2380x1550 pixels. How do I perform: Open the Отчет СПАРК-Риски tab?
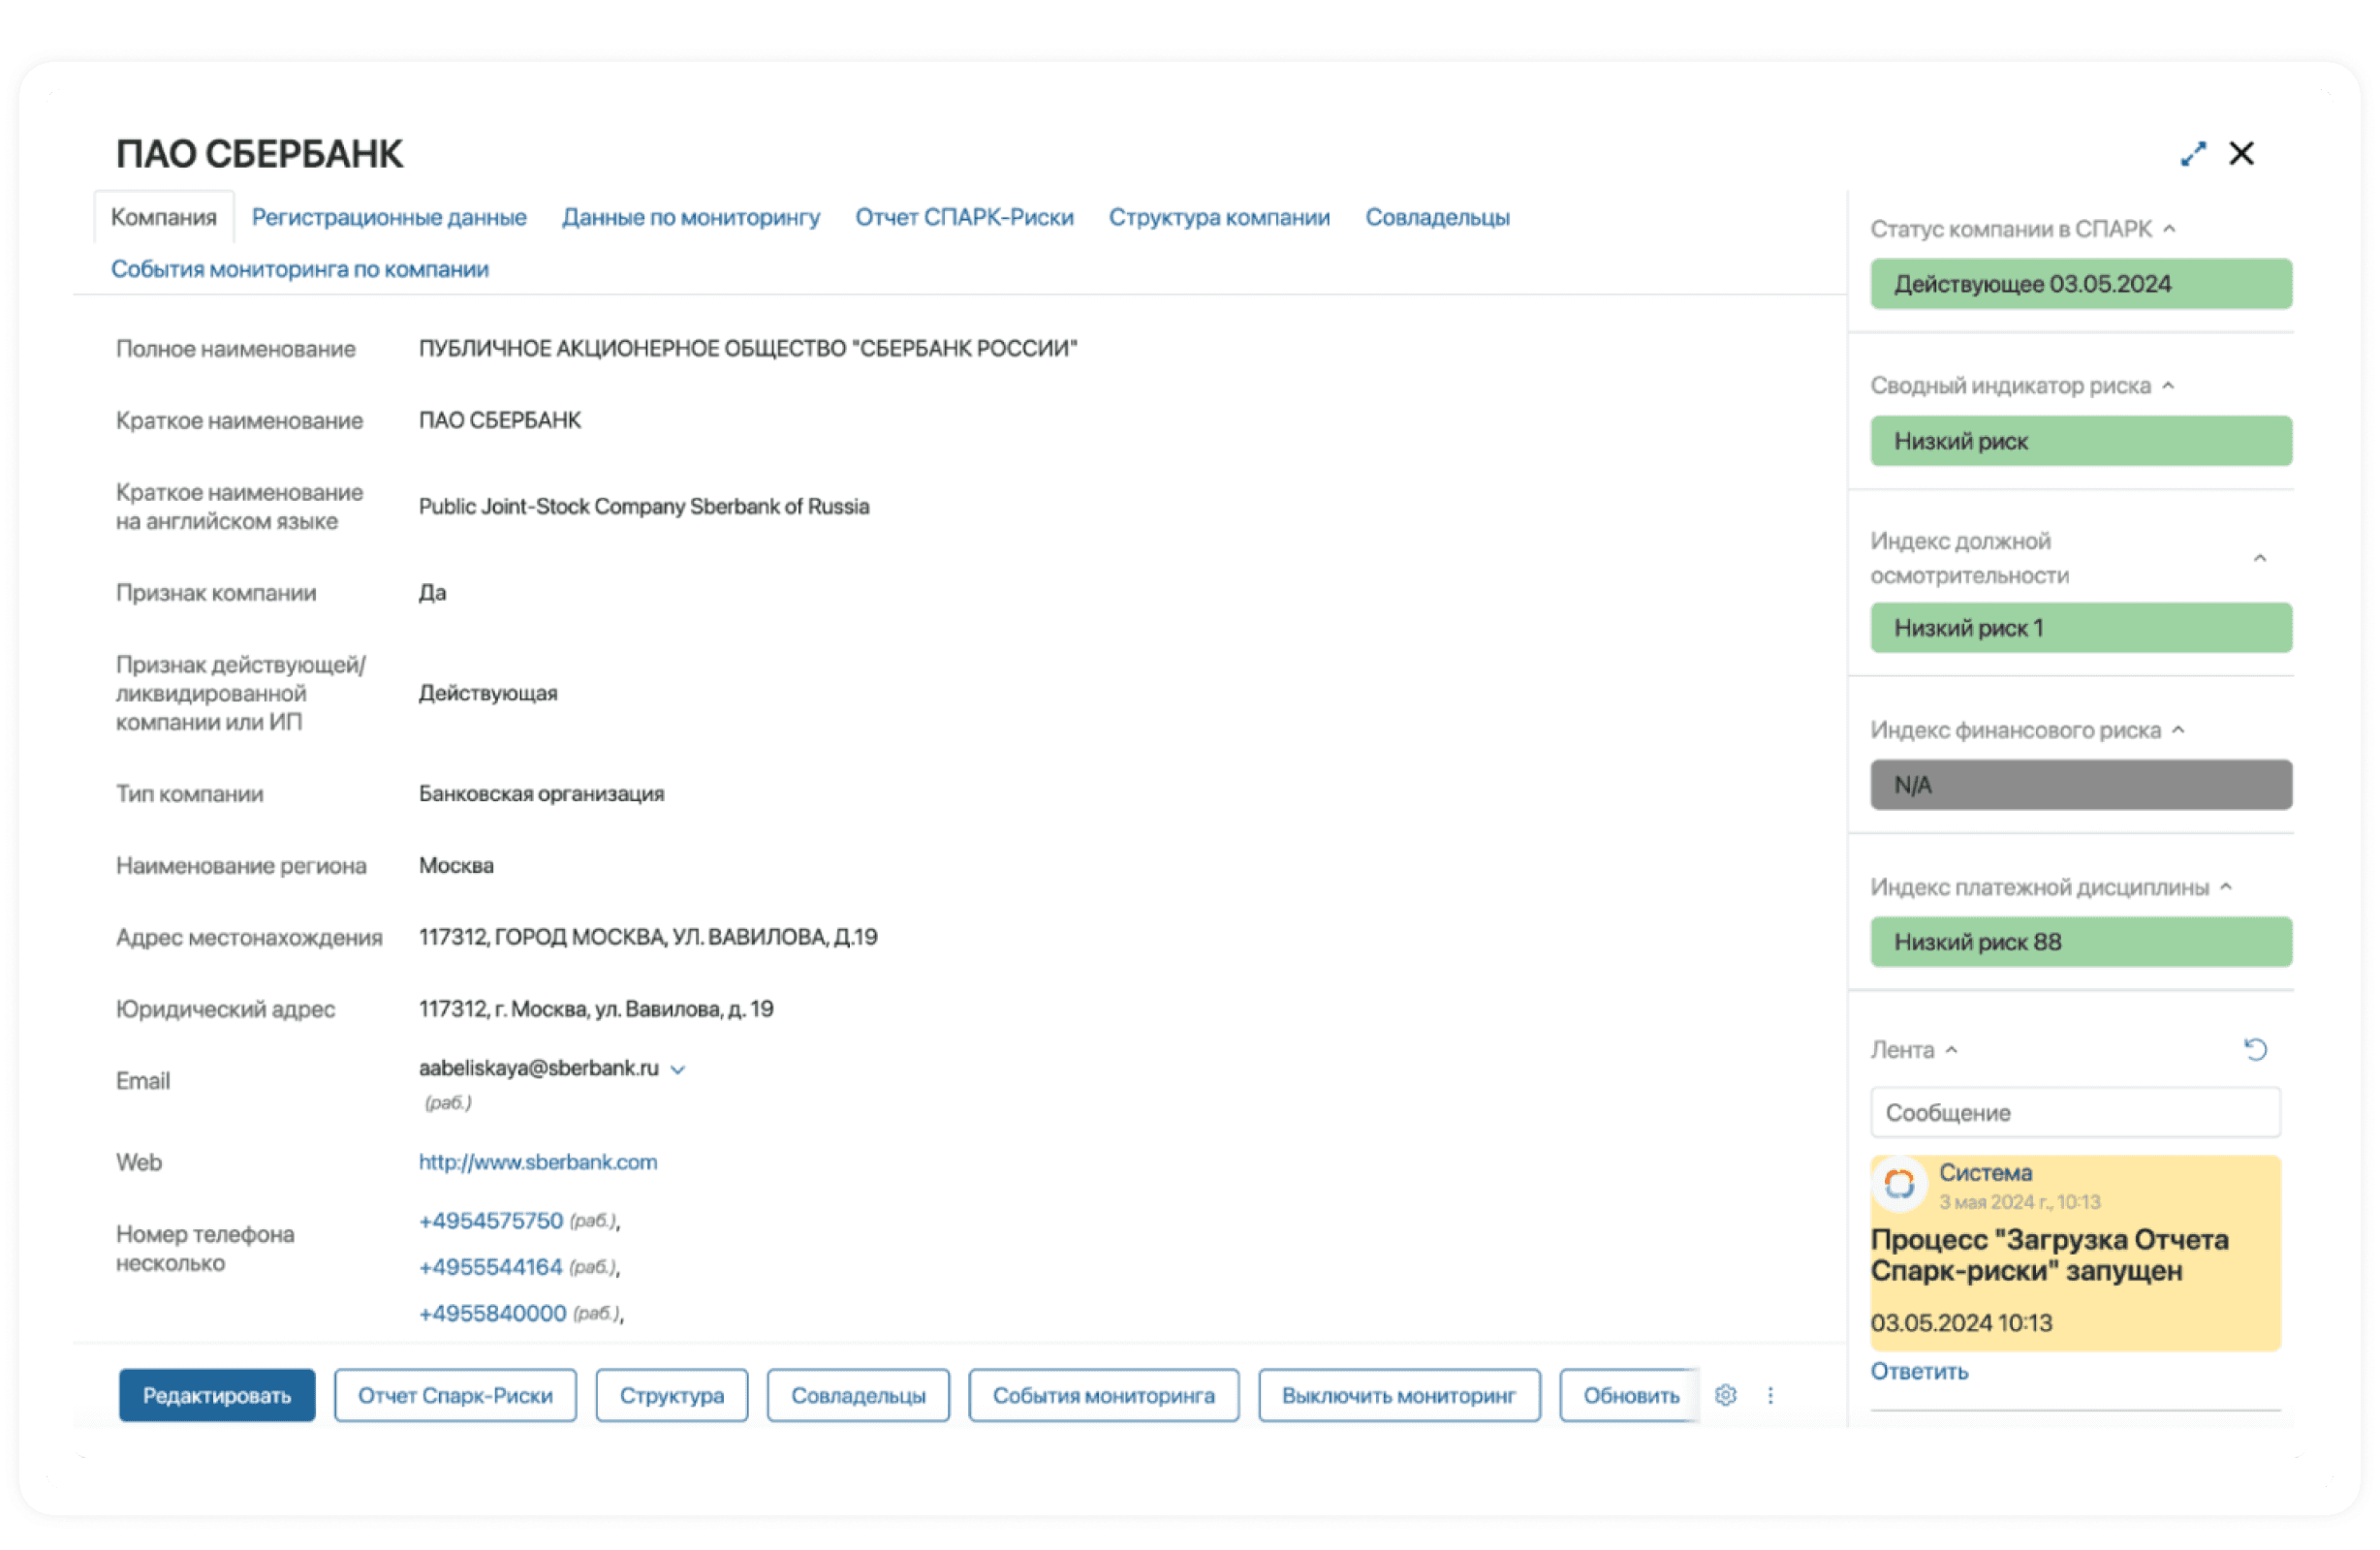tap(964, 217)
